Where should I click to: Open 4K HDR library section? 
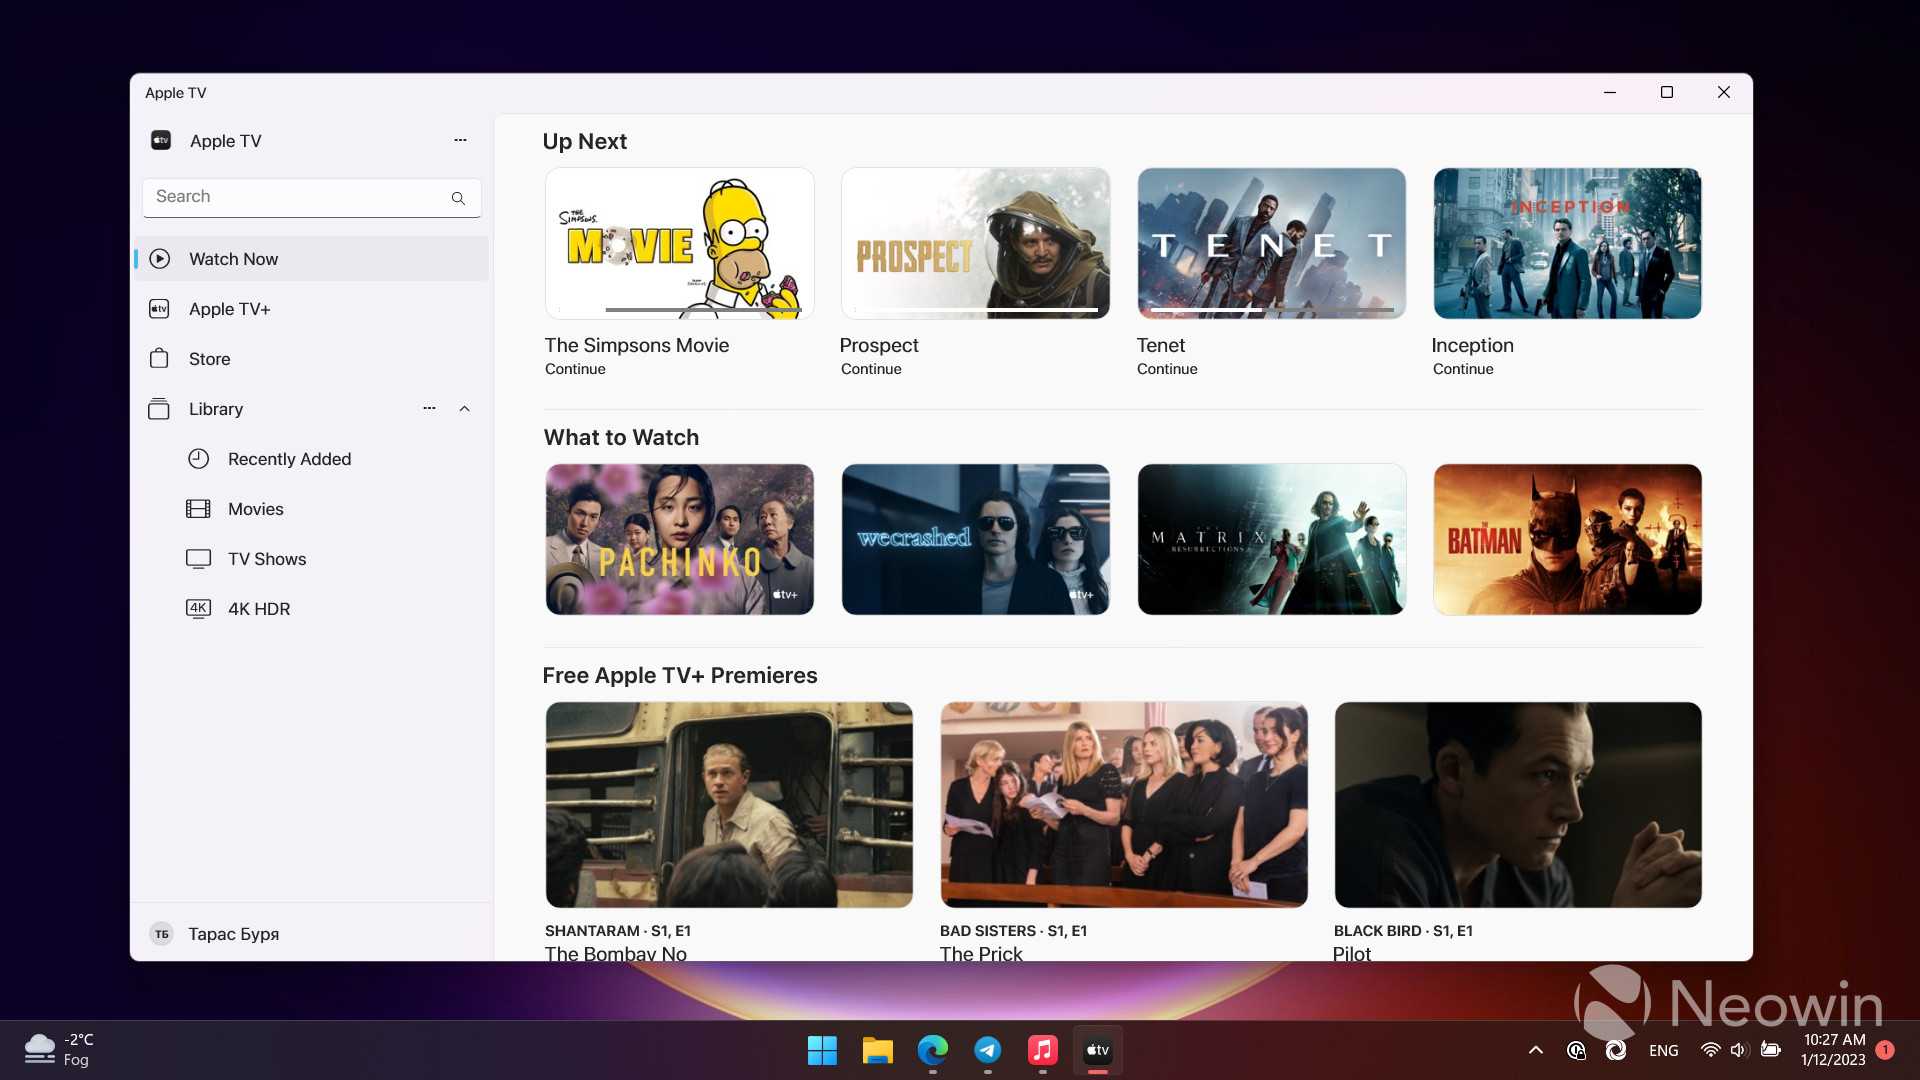(x=311, y=609)
